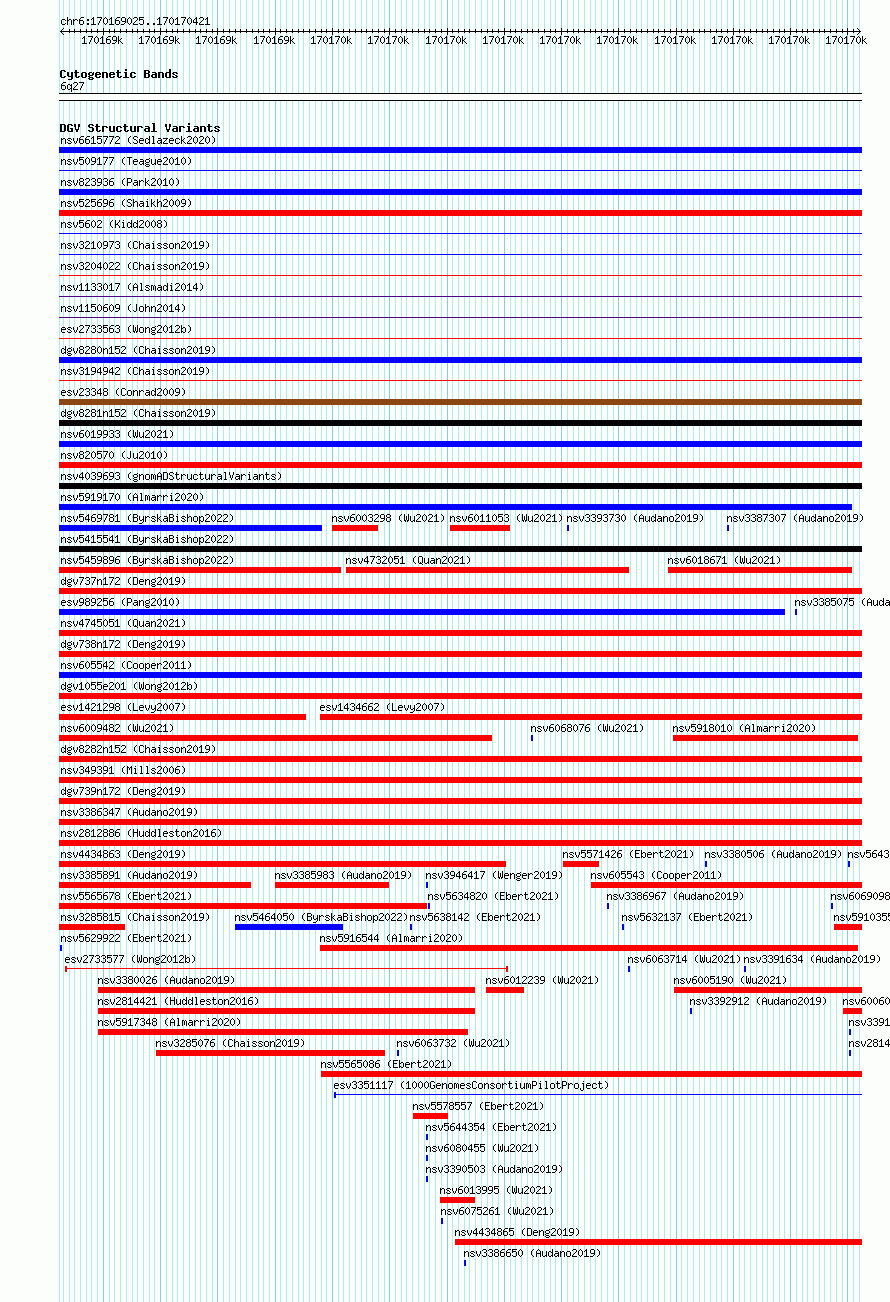Click nsv3380026 (Audano2019) label
The image size is (890, 1302).
[166, 980]
